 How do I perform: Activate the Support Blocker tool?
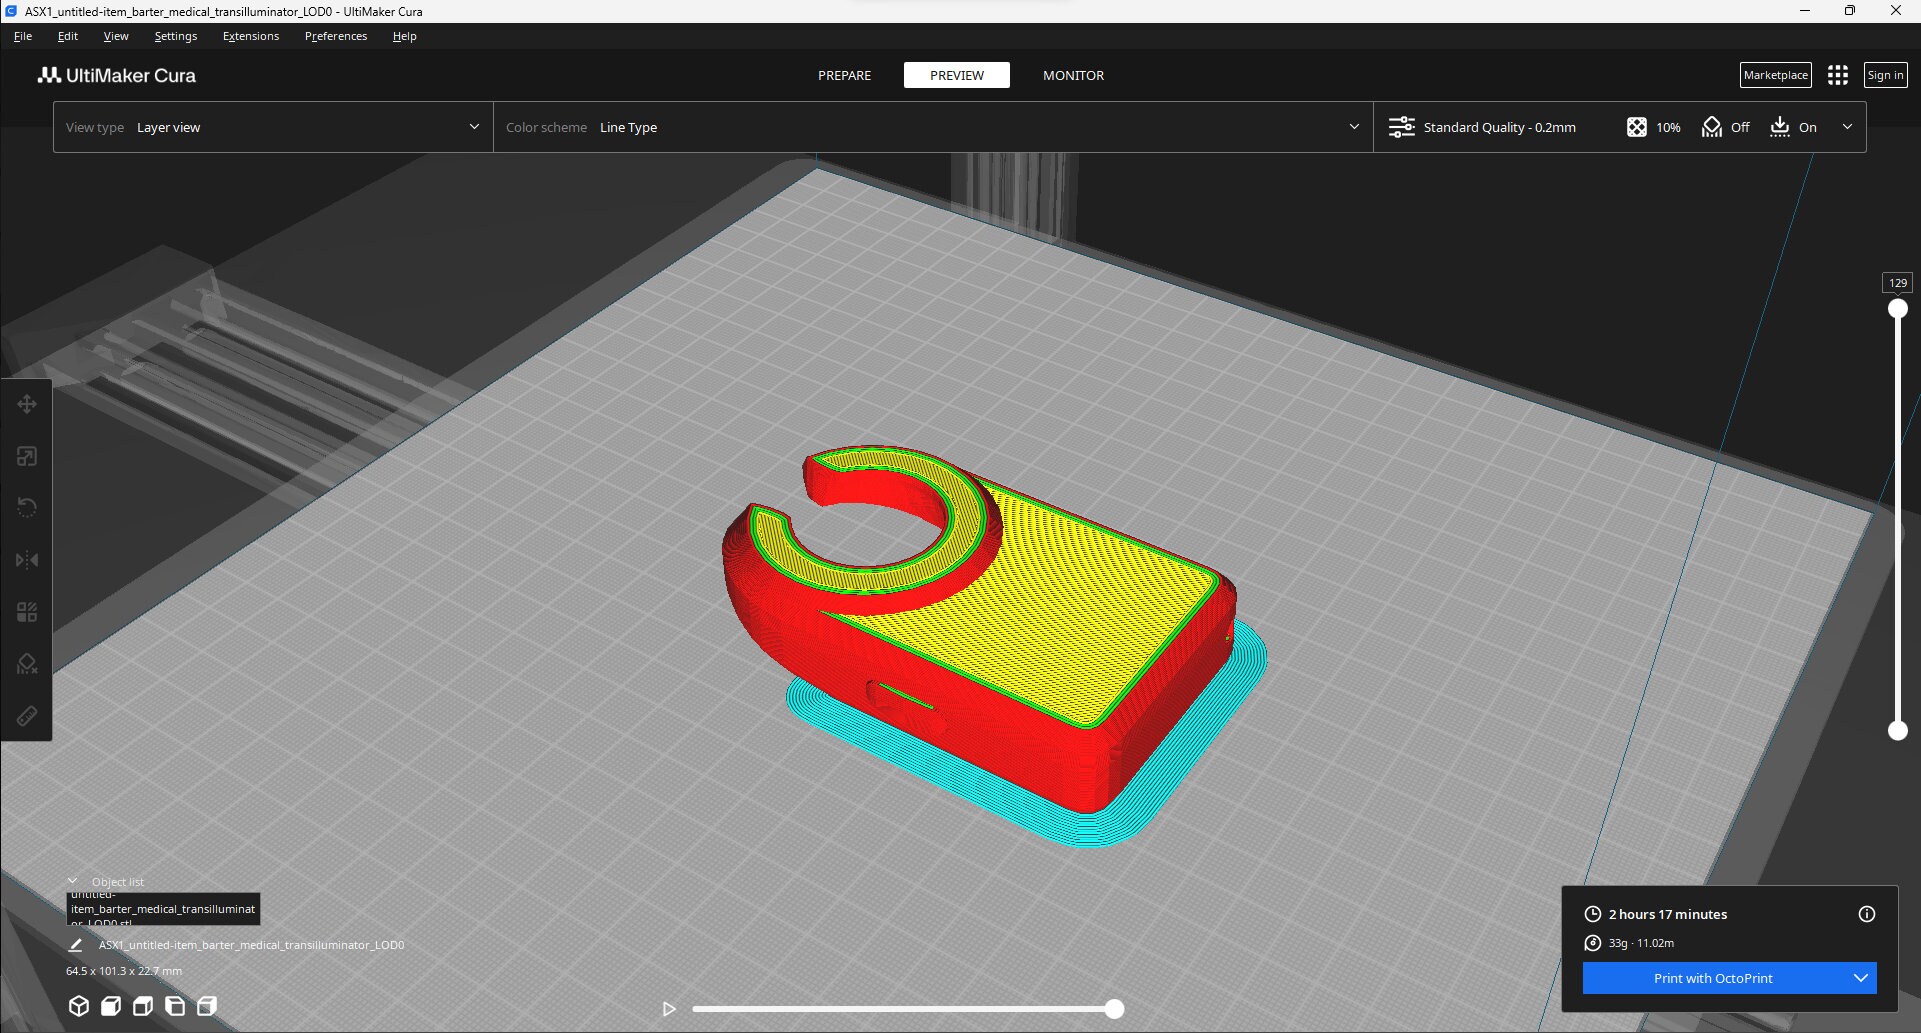coord(27,663)
